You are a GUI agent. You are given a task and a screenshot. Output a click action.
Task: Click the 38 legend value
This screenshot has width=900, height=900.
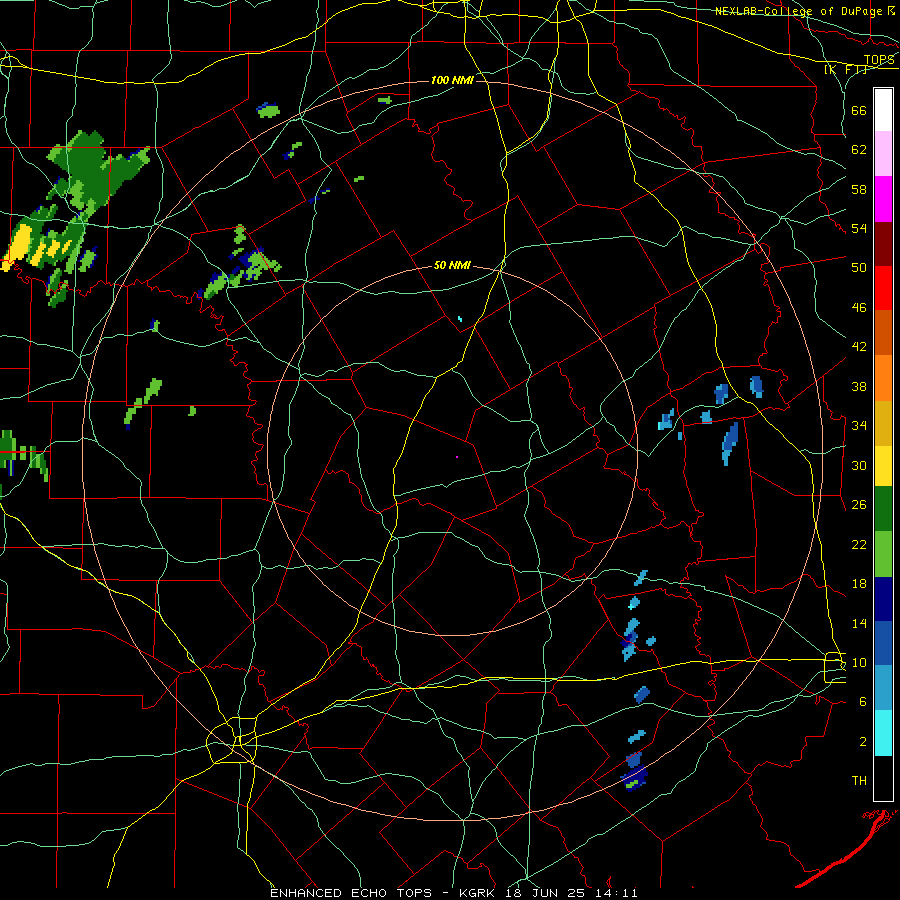click(859, 386)
